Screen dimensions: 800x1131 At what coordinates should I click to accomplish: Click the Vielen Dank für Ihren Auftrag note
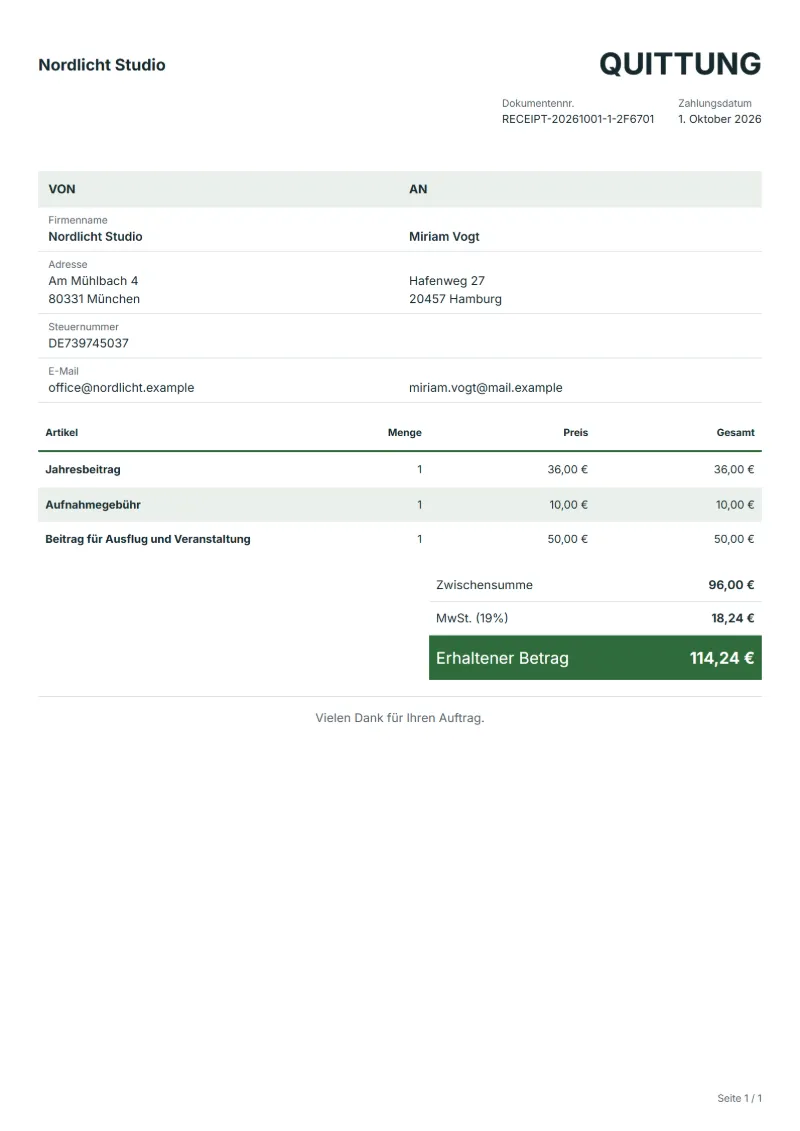[x=400, y=718]
